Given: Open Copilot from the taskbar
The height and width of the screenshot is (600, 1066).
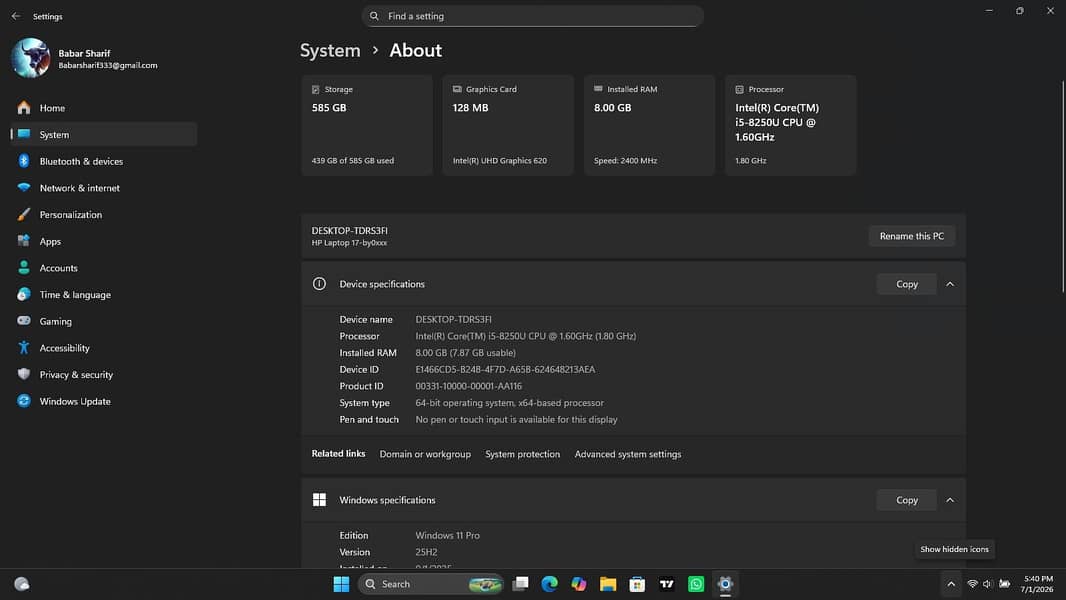Looking at the screenshot, I should 579,584.
